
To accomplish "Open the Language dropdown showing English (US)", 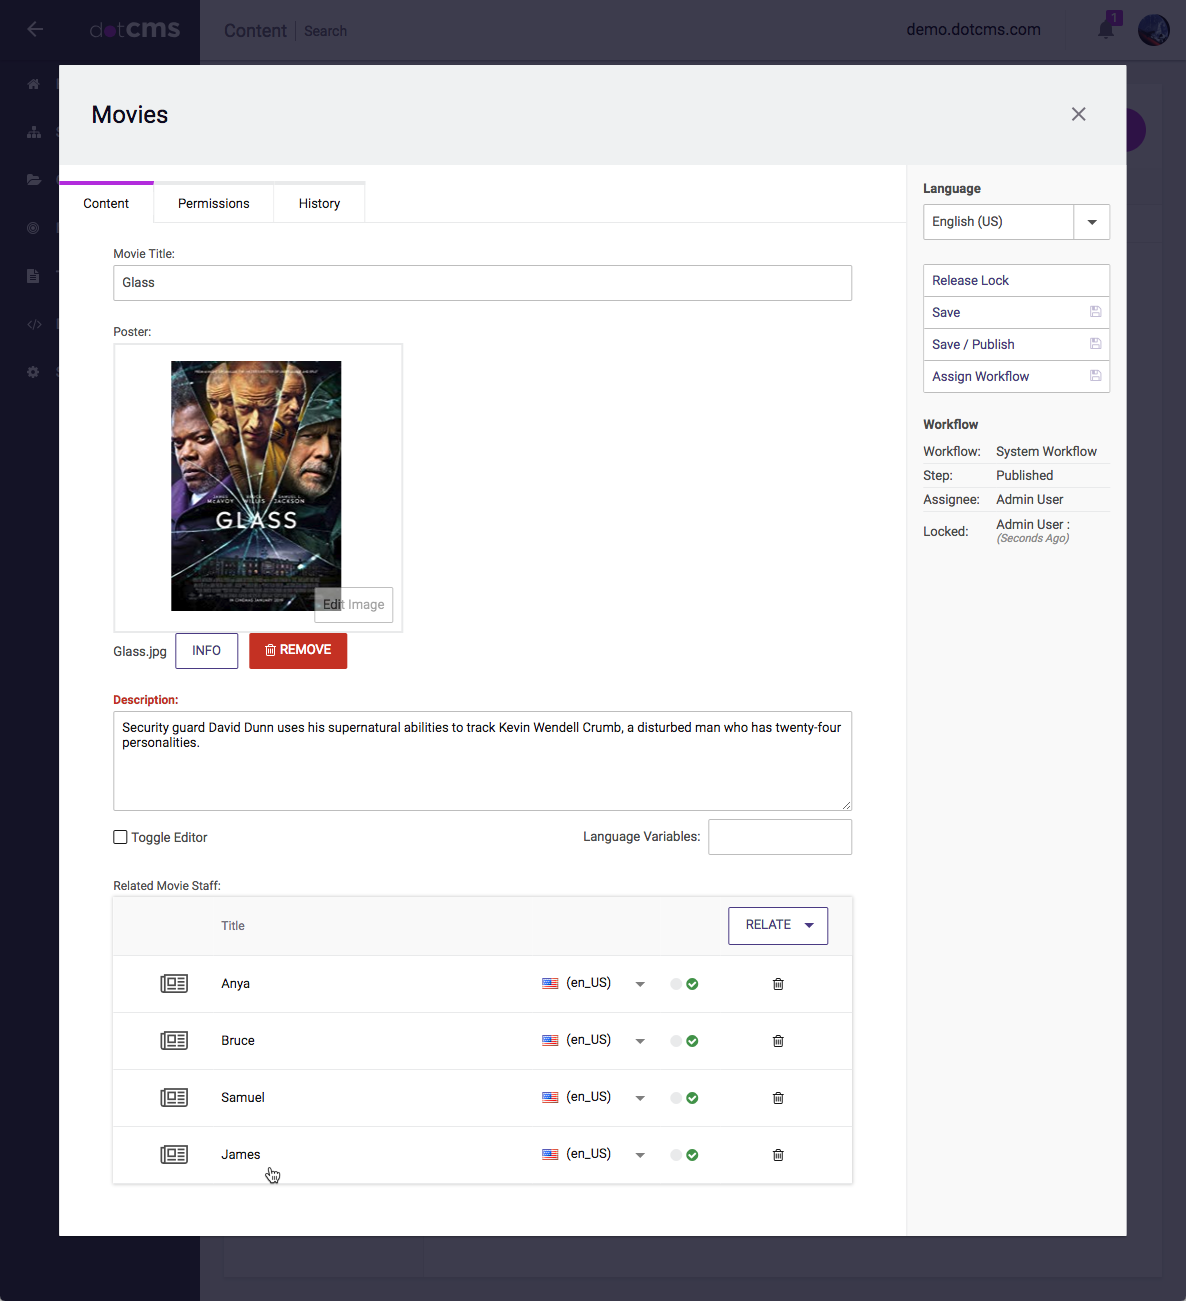I will pyautogui.click(x=1015, y=222).
